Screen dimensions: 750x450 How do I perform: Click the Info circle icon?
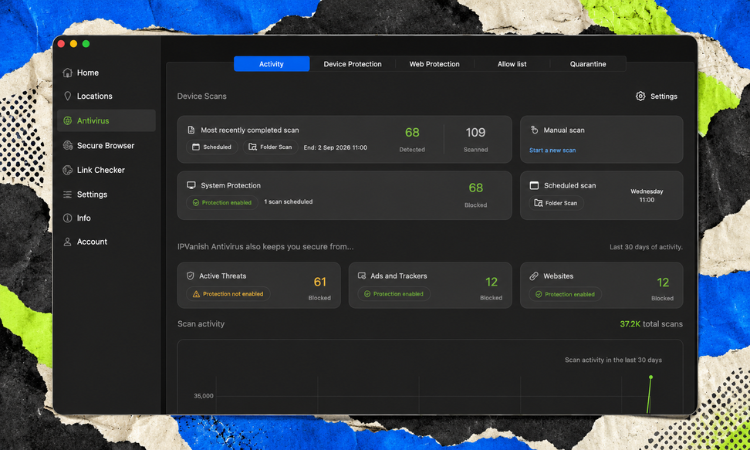(x=67, y=218)
